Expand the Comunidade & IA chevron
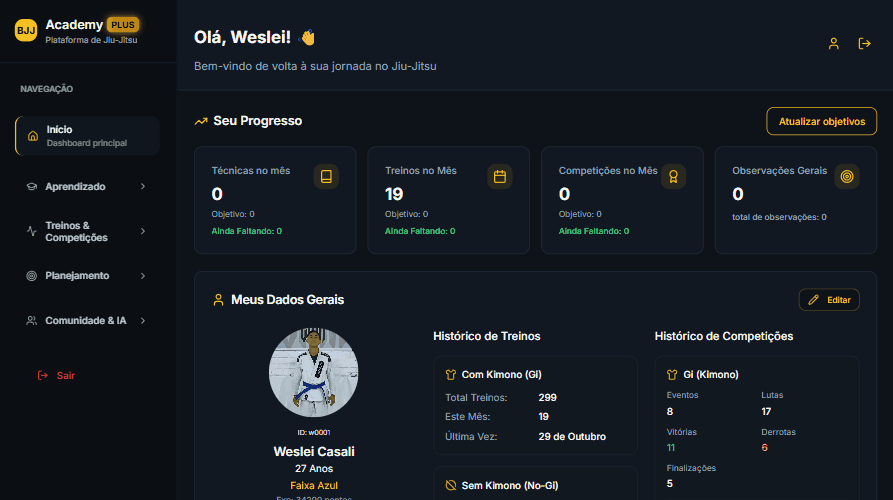 143,321
